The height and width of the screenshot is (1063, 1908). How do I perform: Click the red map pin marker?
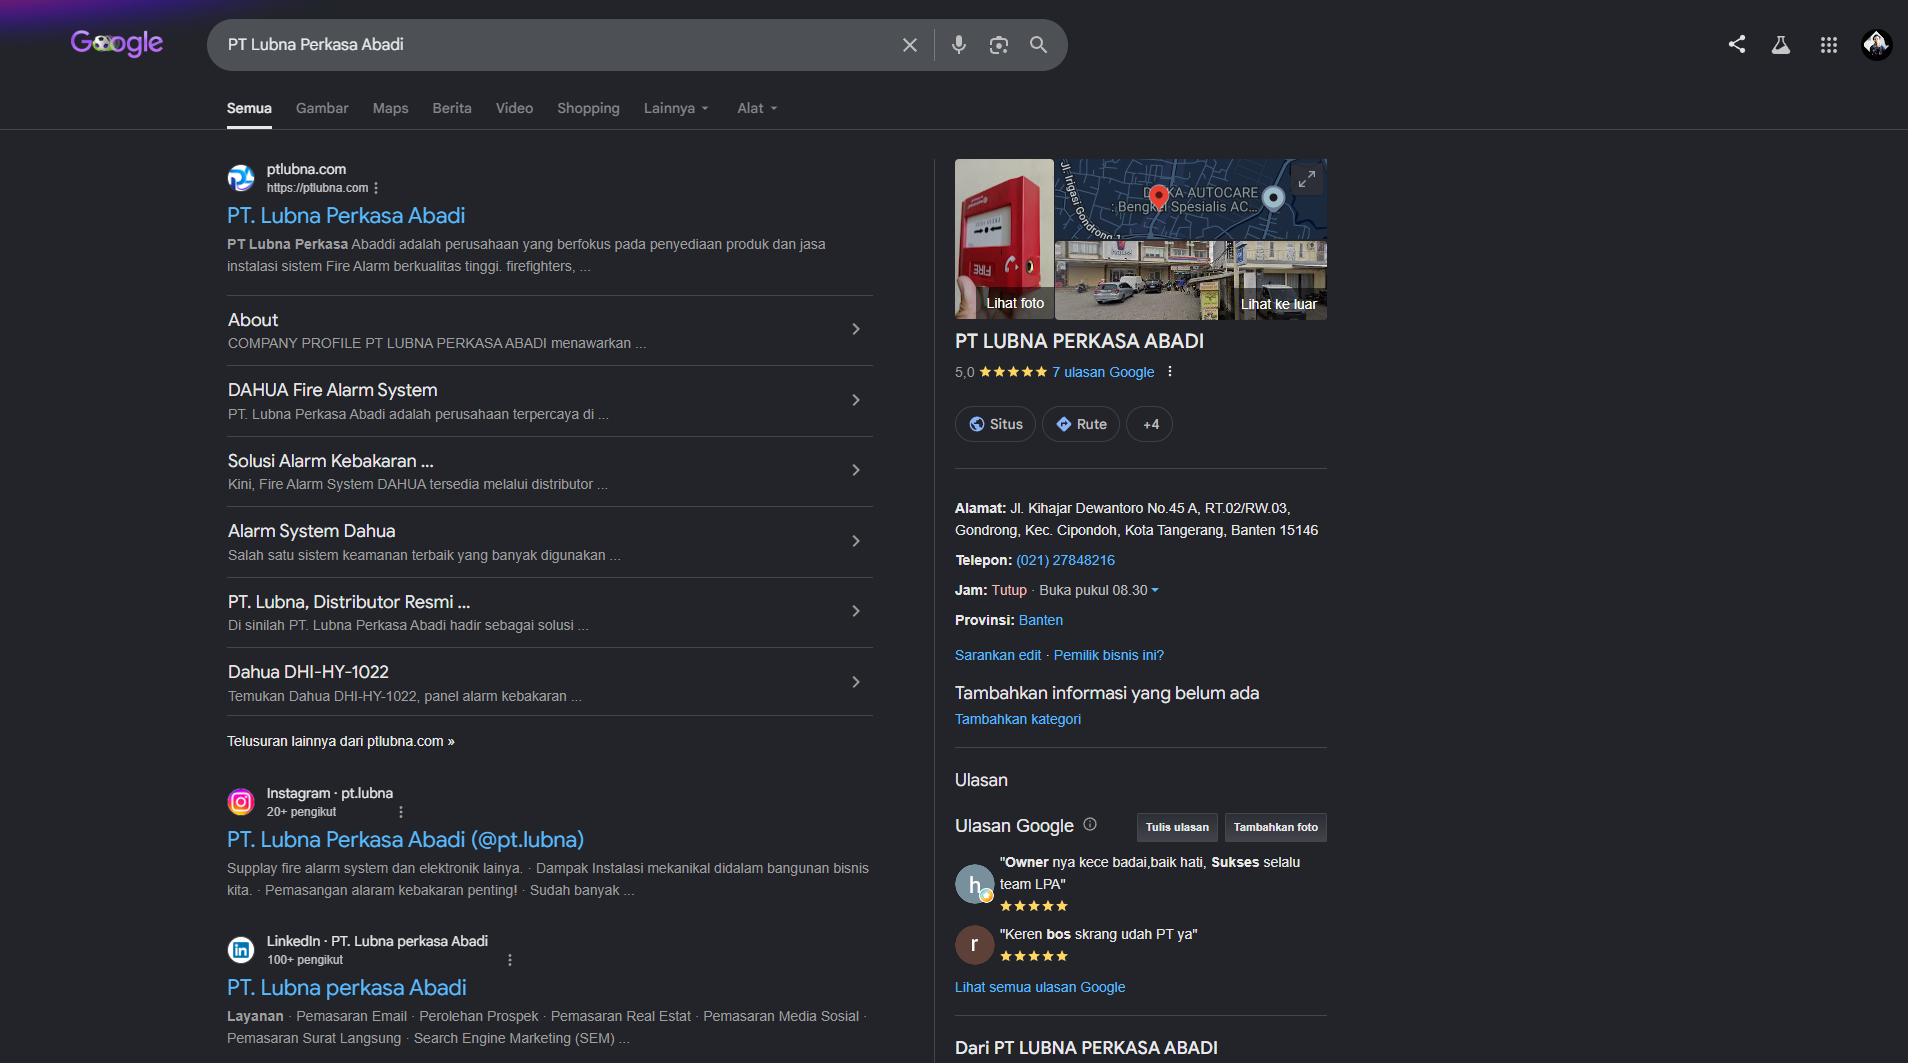(x=1158, y=197)
